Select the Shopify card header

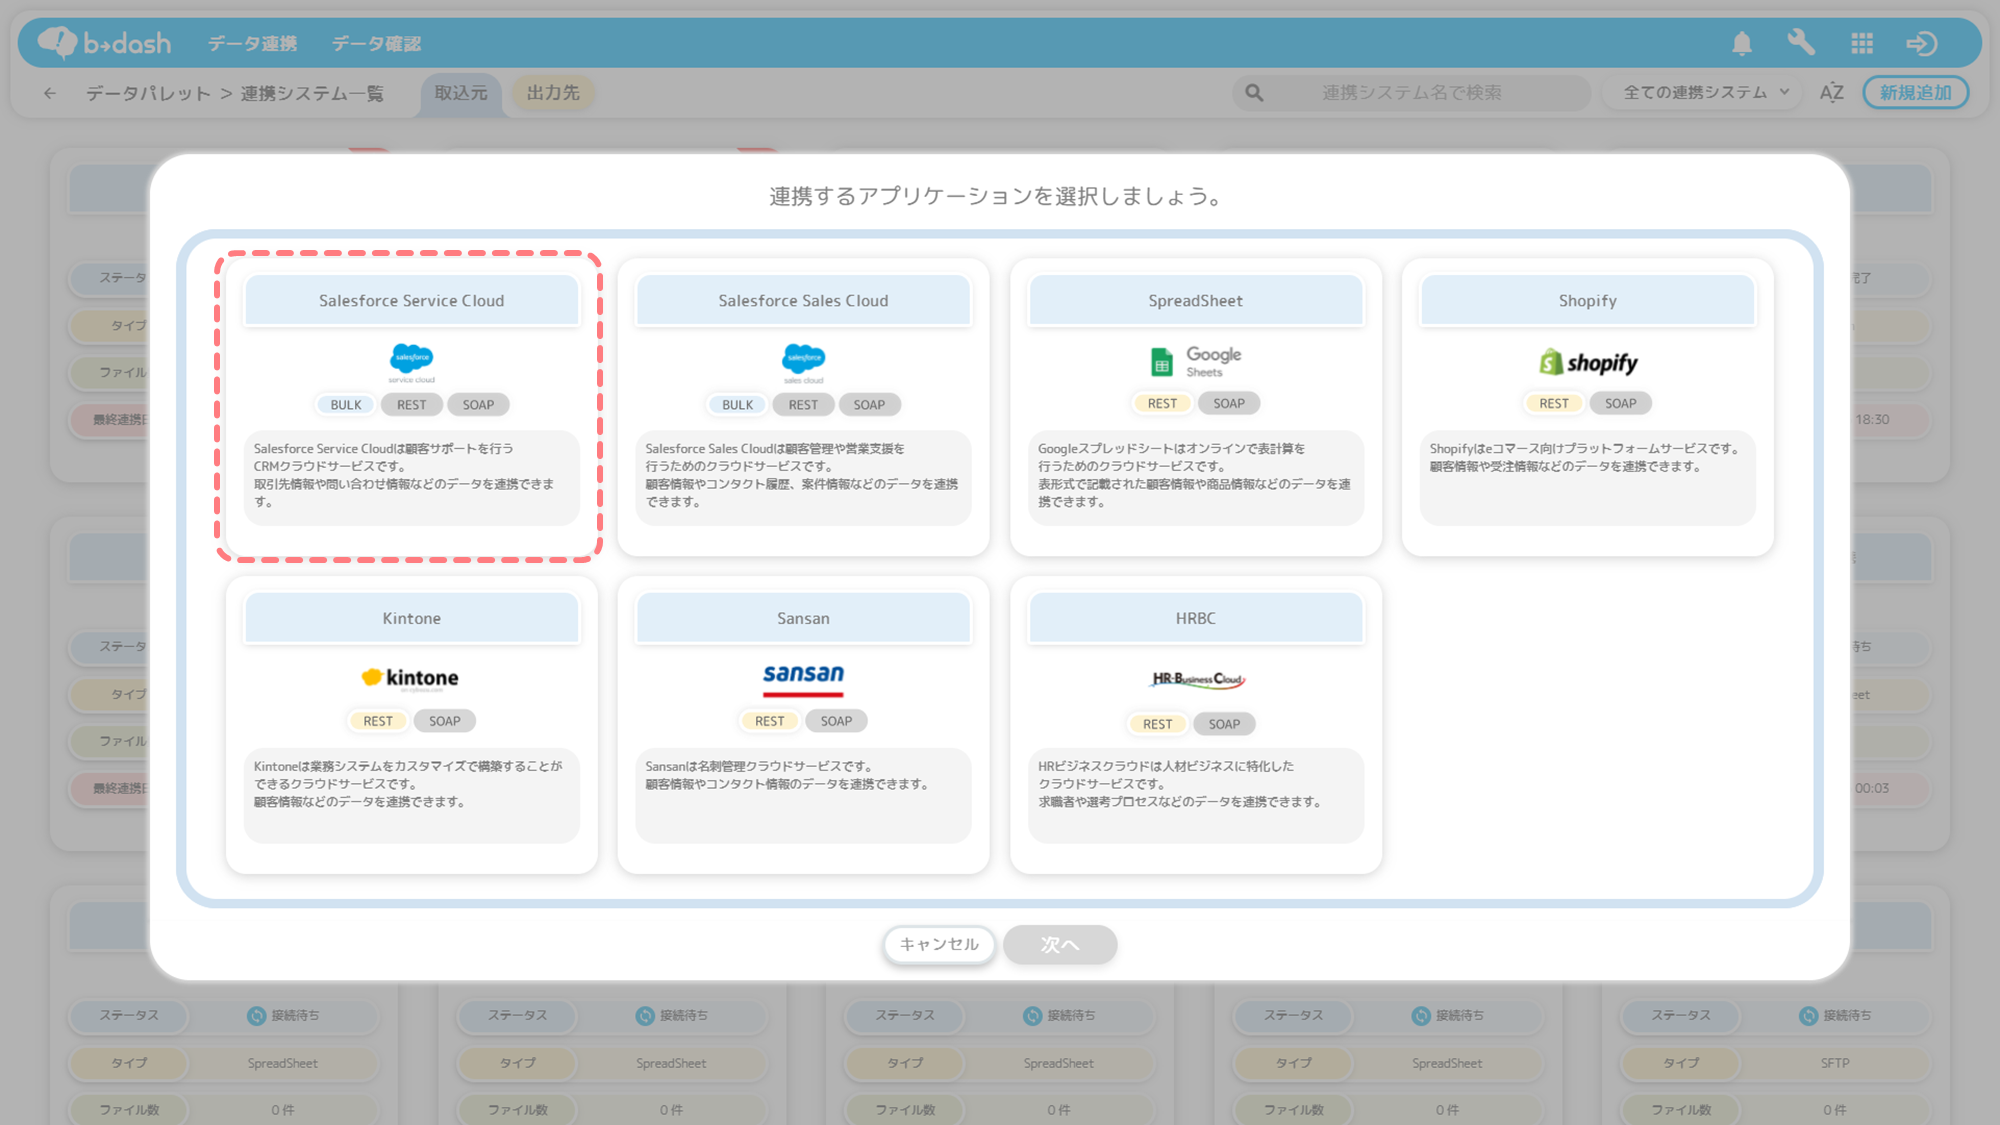(1588, 300)
